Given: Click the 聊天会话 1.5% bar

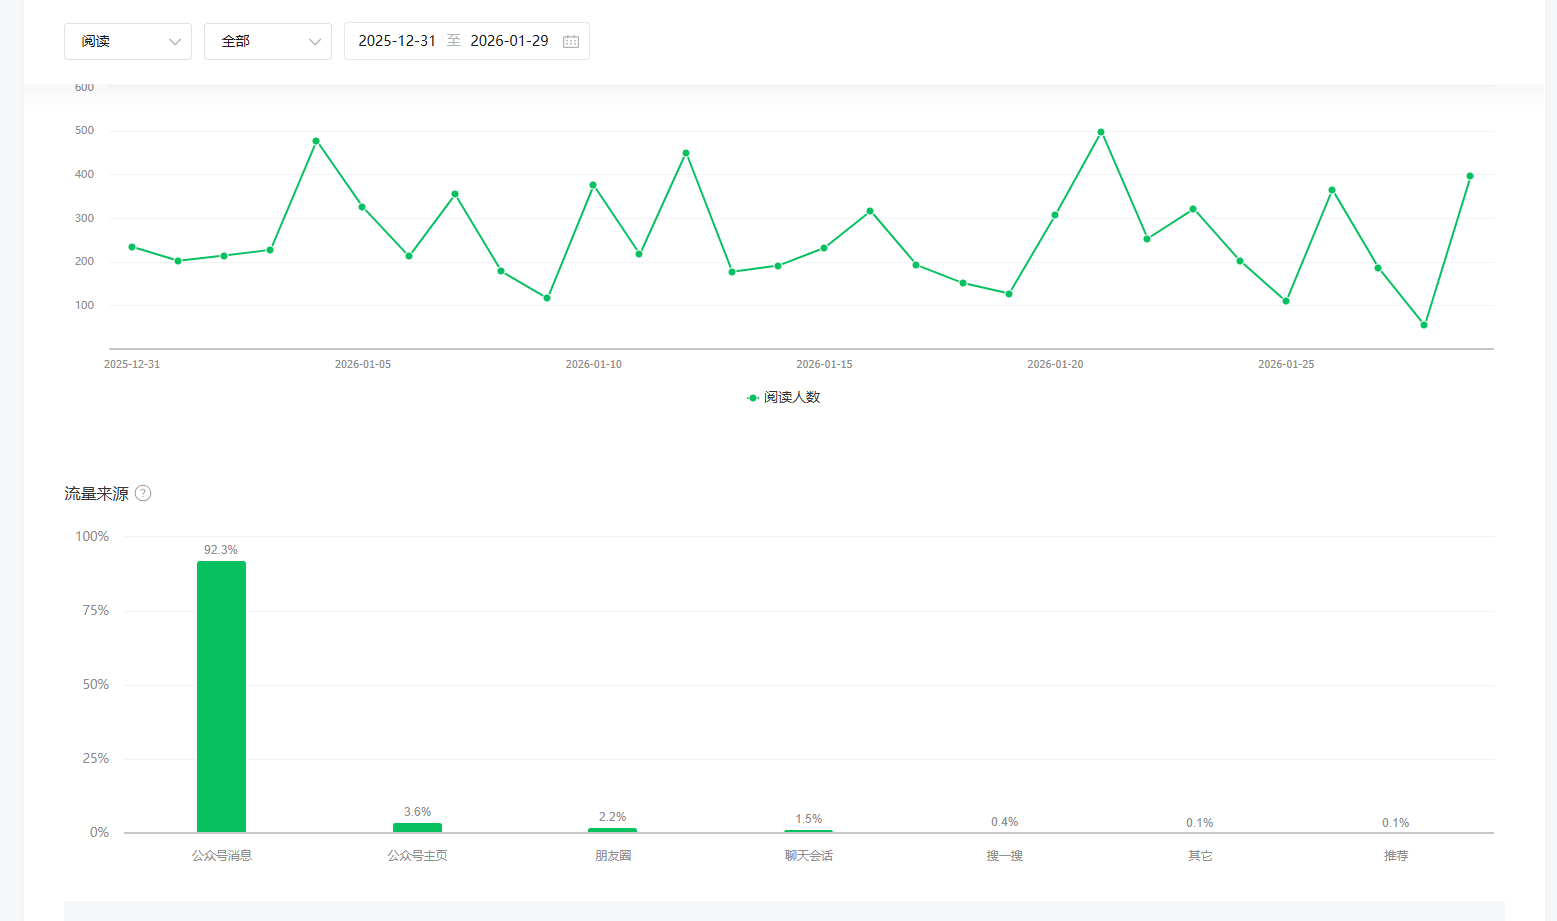Looking at the screenshot, I should point(808,830).
